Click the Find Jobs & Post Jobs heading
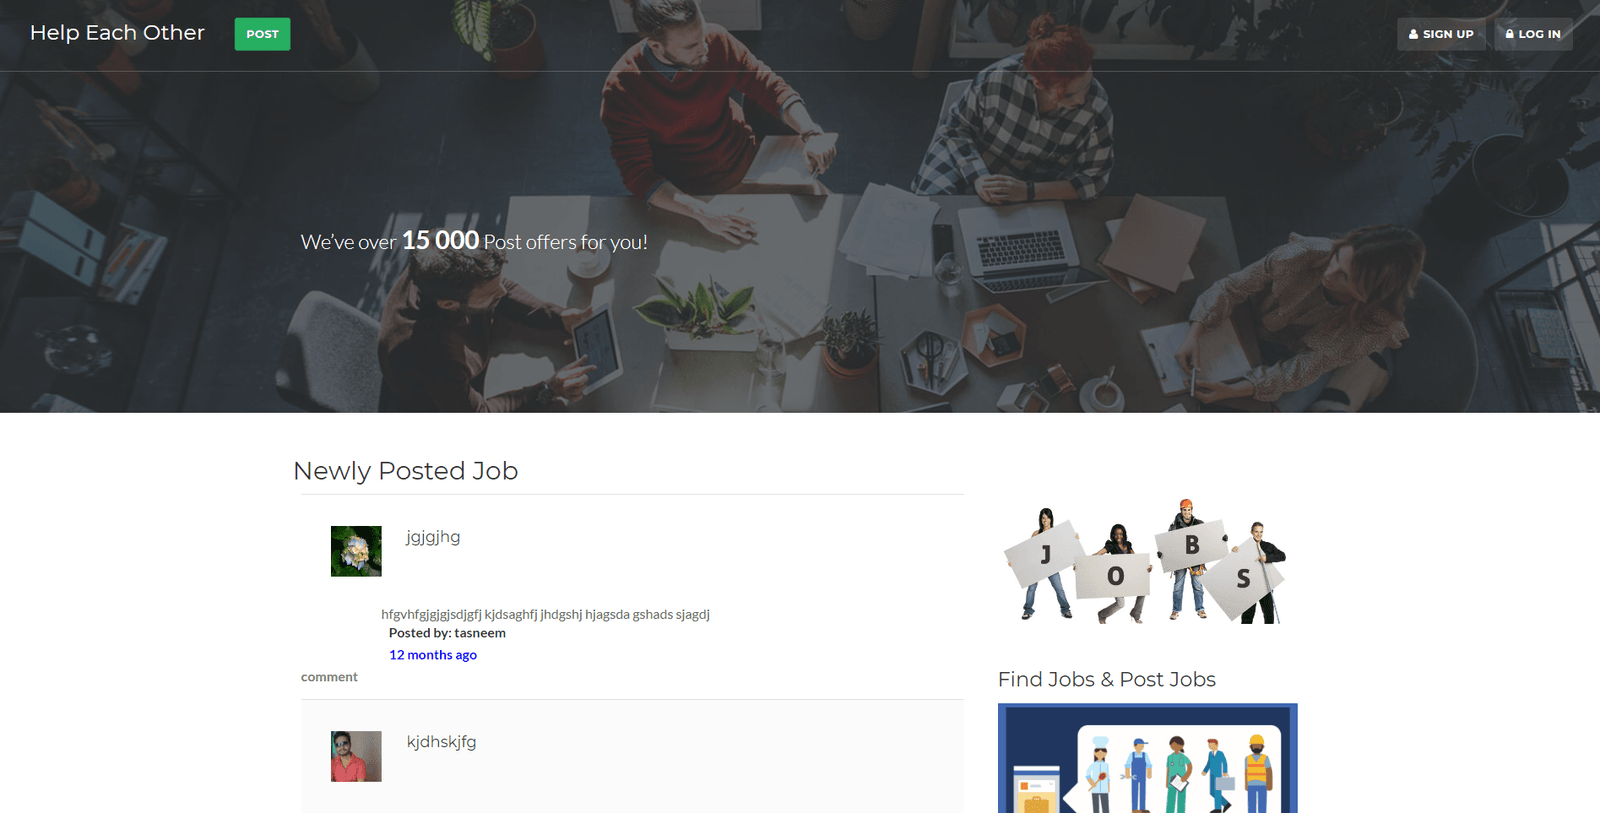Viewport: 1600px width, 813px height. coord(1107,679)
